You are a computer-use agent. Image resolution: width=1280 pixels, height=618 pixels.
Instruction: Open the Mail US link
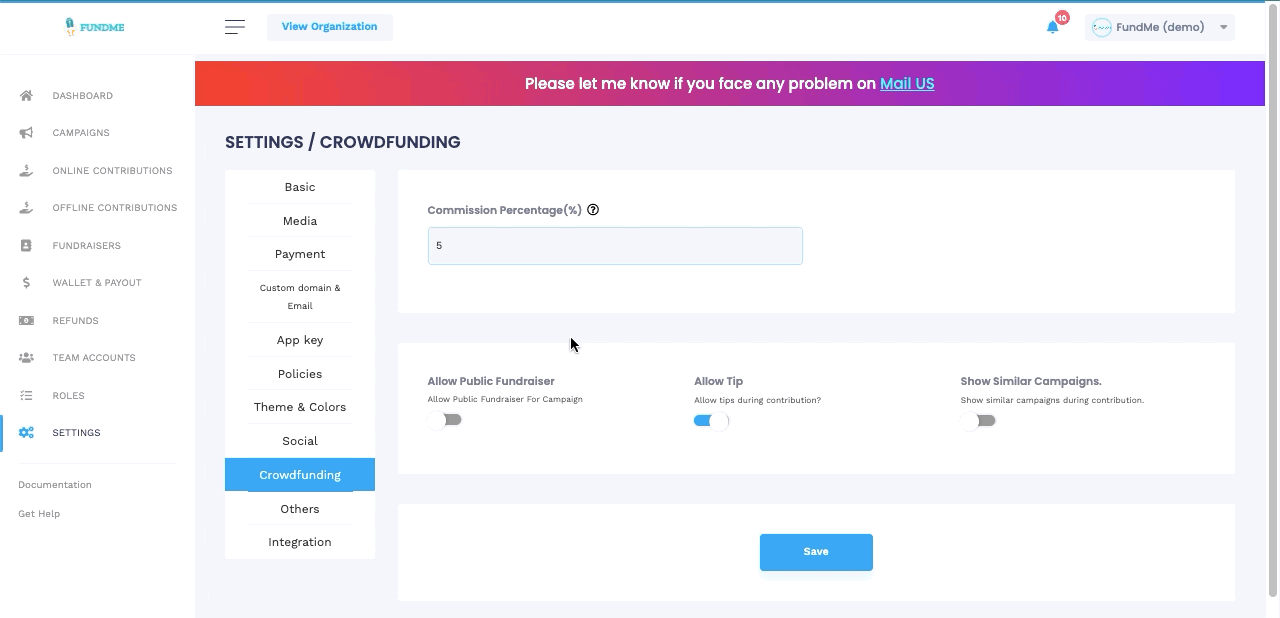pos(907,84)
